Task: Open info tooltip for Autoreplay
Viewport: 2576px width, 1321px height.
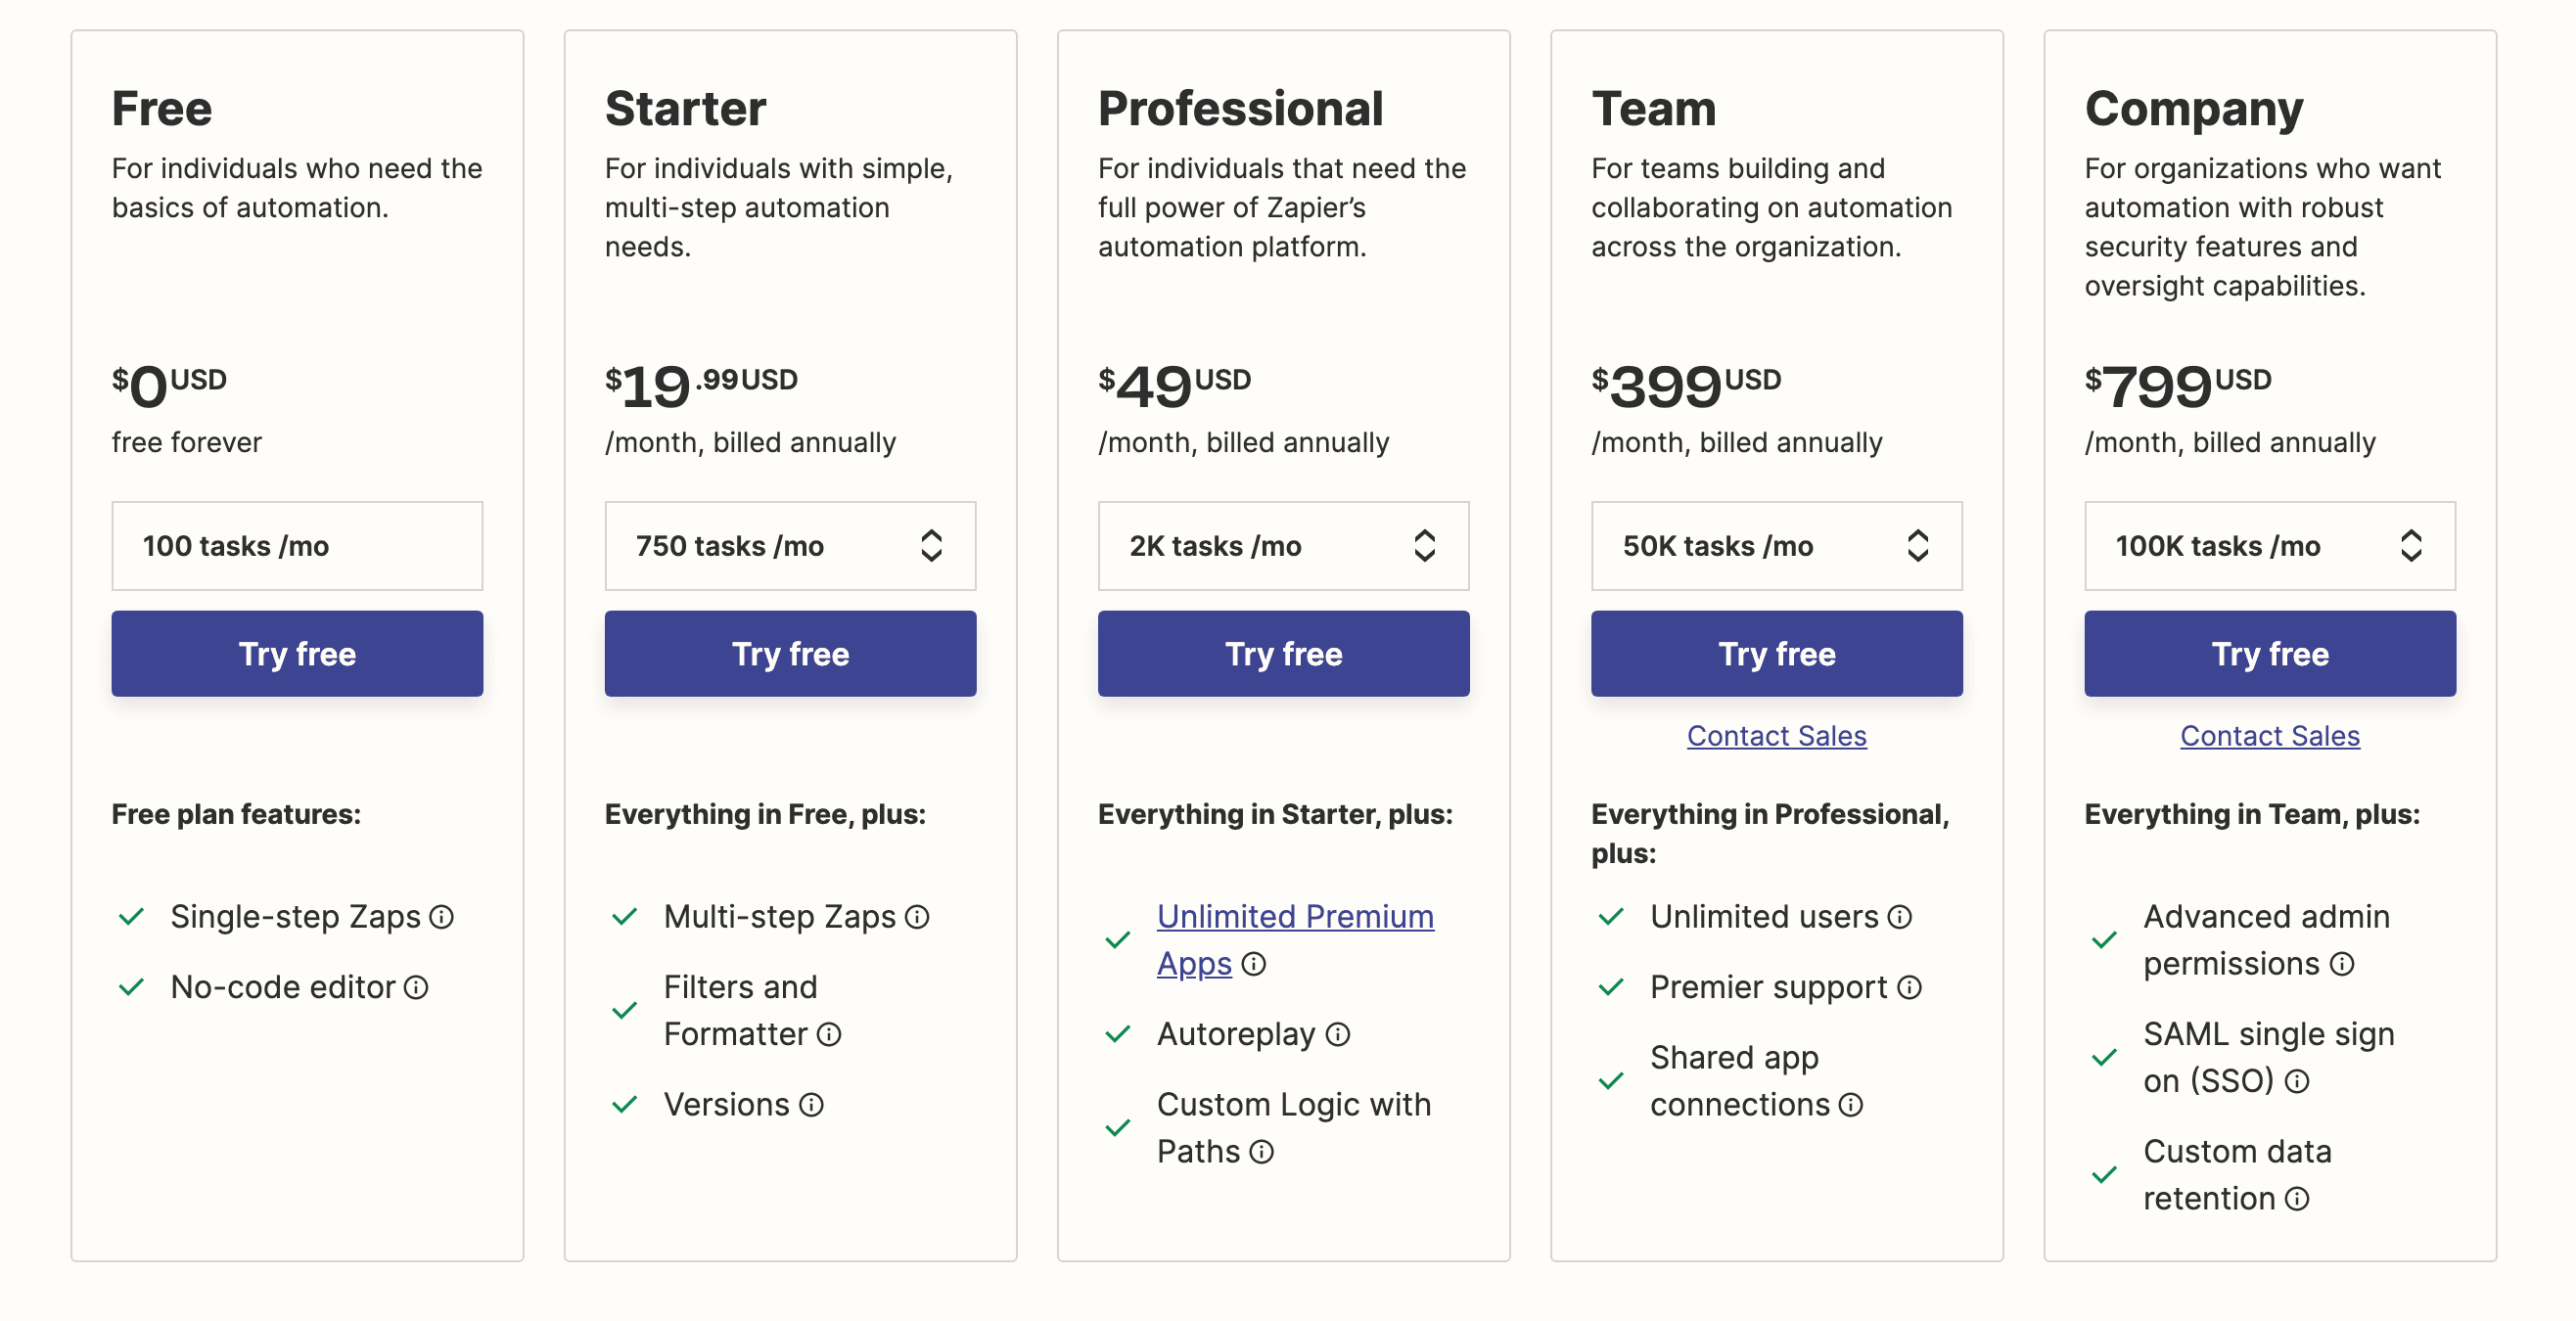Action: coord(1338,1035)
